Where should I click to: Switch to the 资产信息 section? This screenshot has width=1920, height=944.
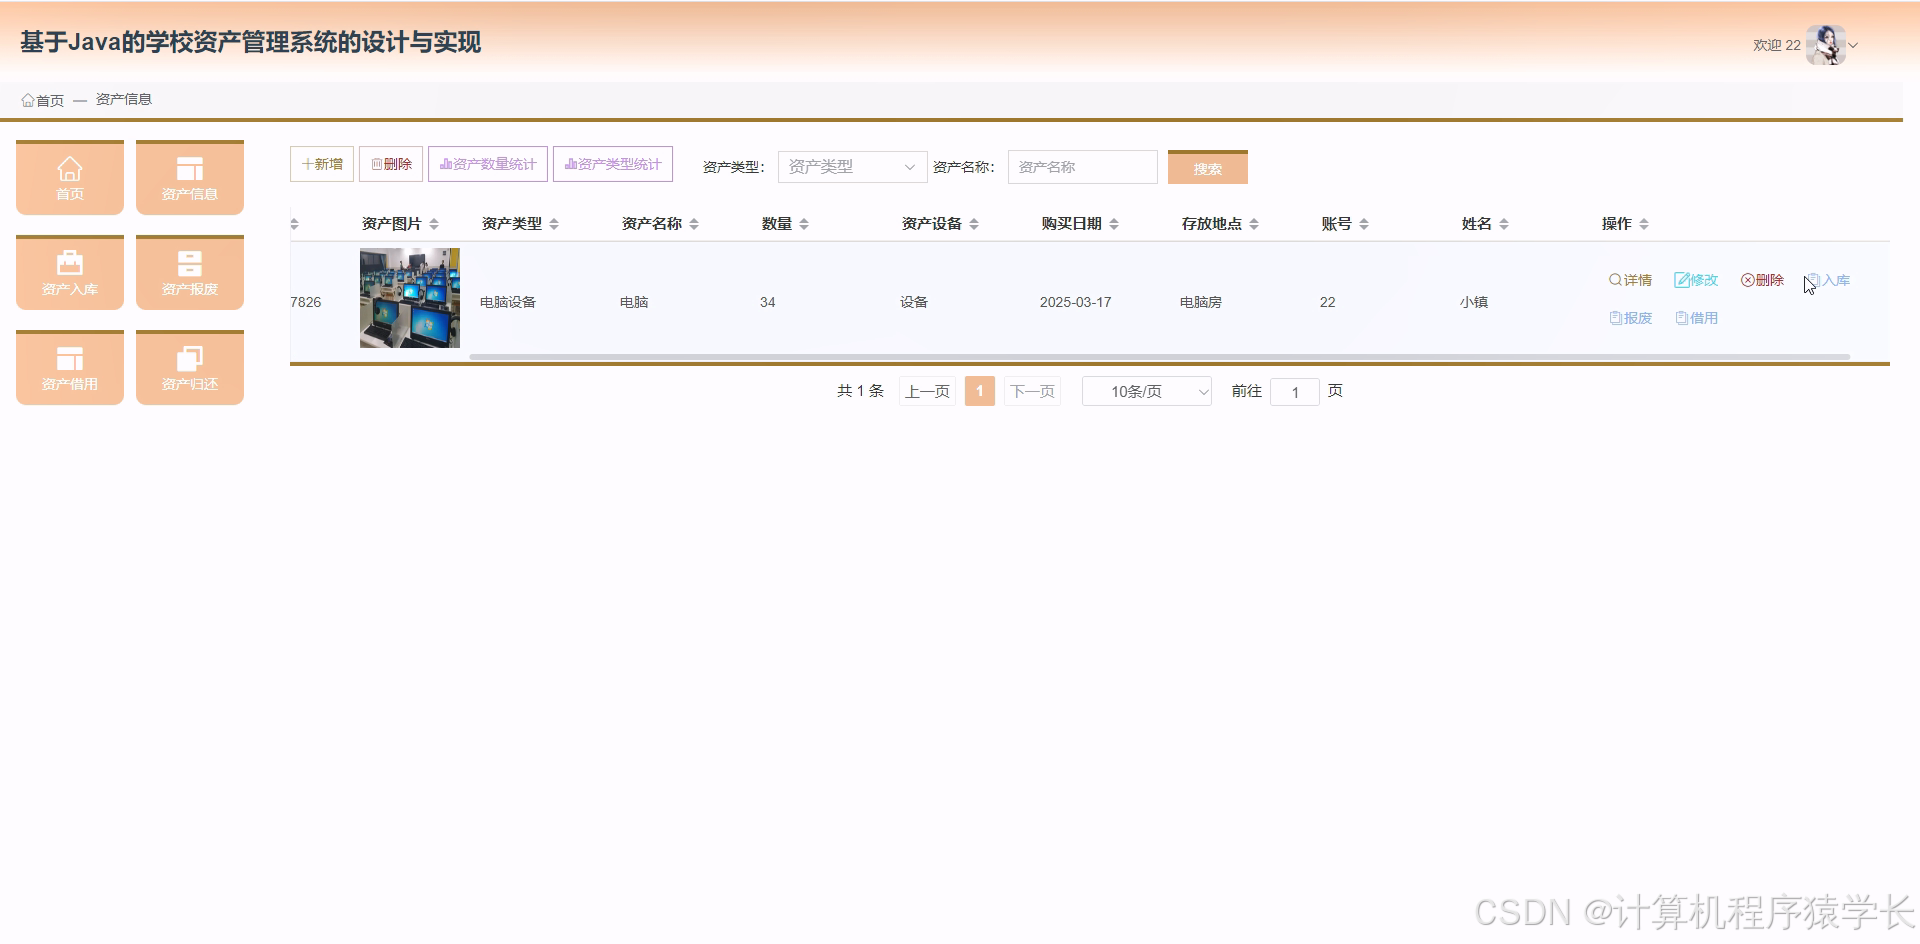pyautogui.click(x=189, y=177)
